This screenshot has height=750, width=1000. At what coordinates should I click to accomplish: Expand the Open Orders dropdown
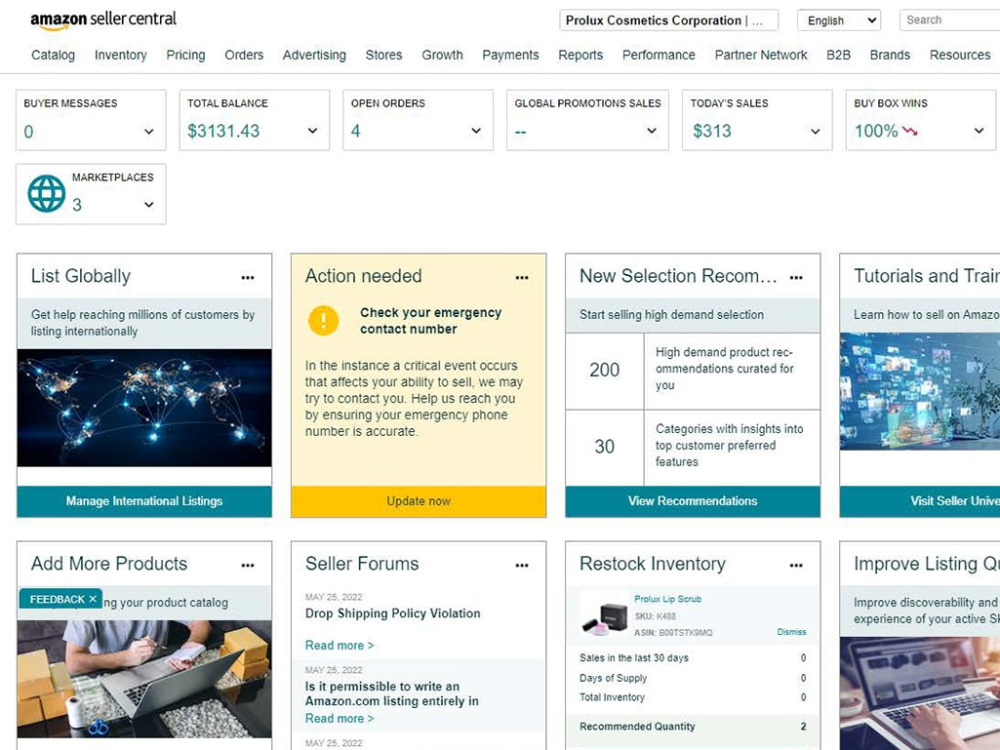(x=476, y=131)
